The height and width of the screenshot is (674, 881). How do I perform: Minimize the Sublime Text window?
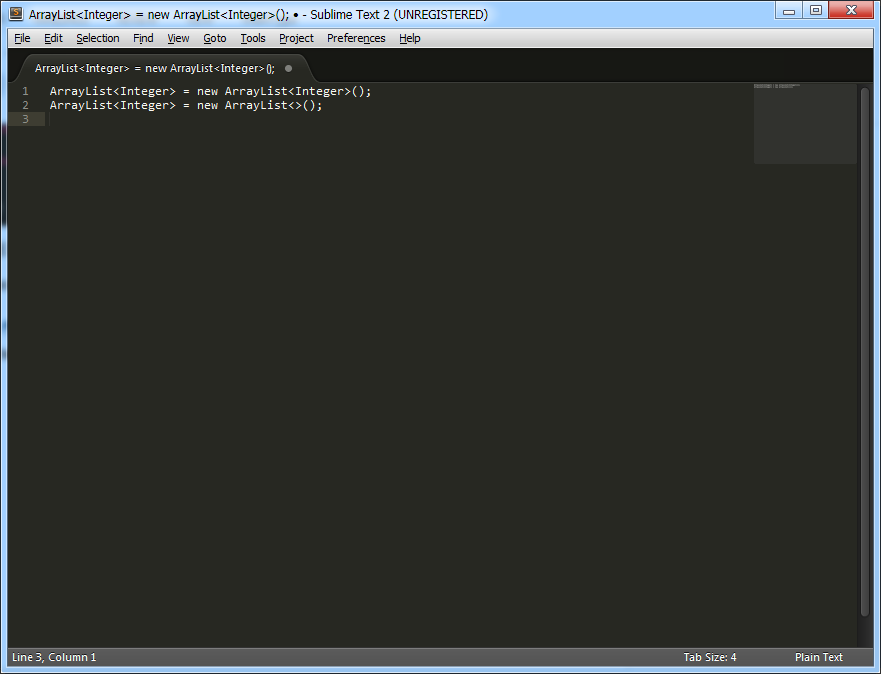(x=789, y=11)
